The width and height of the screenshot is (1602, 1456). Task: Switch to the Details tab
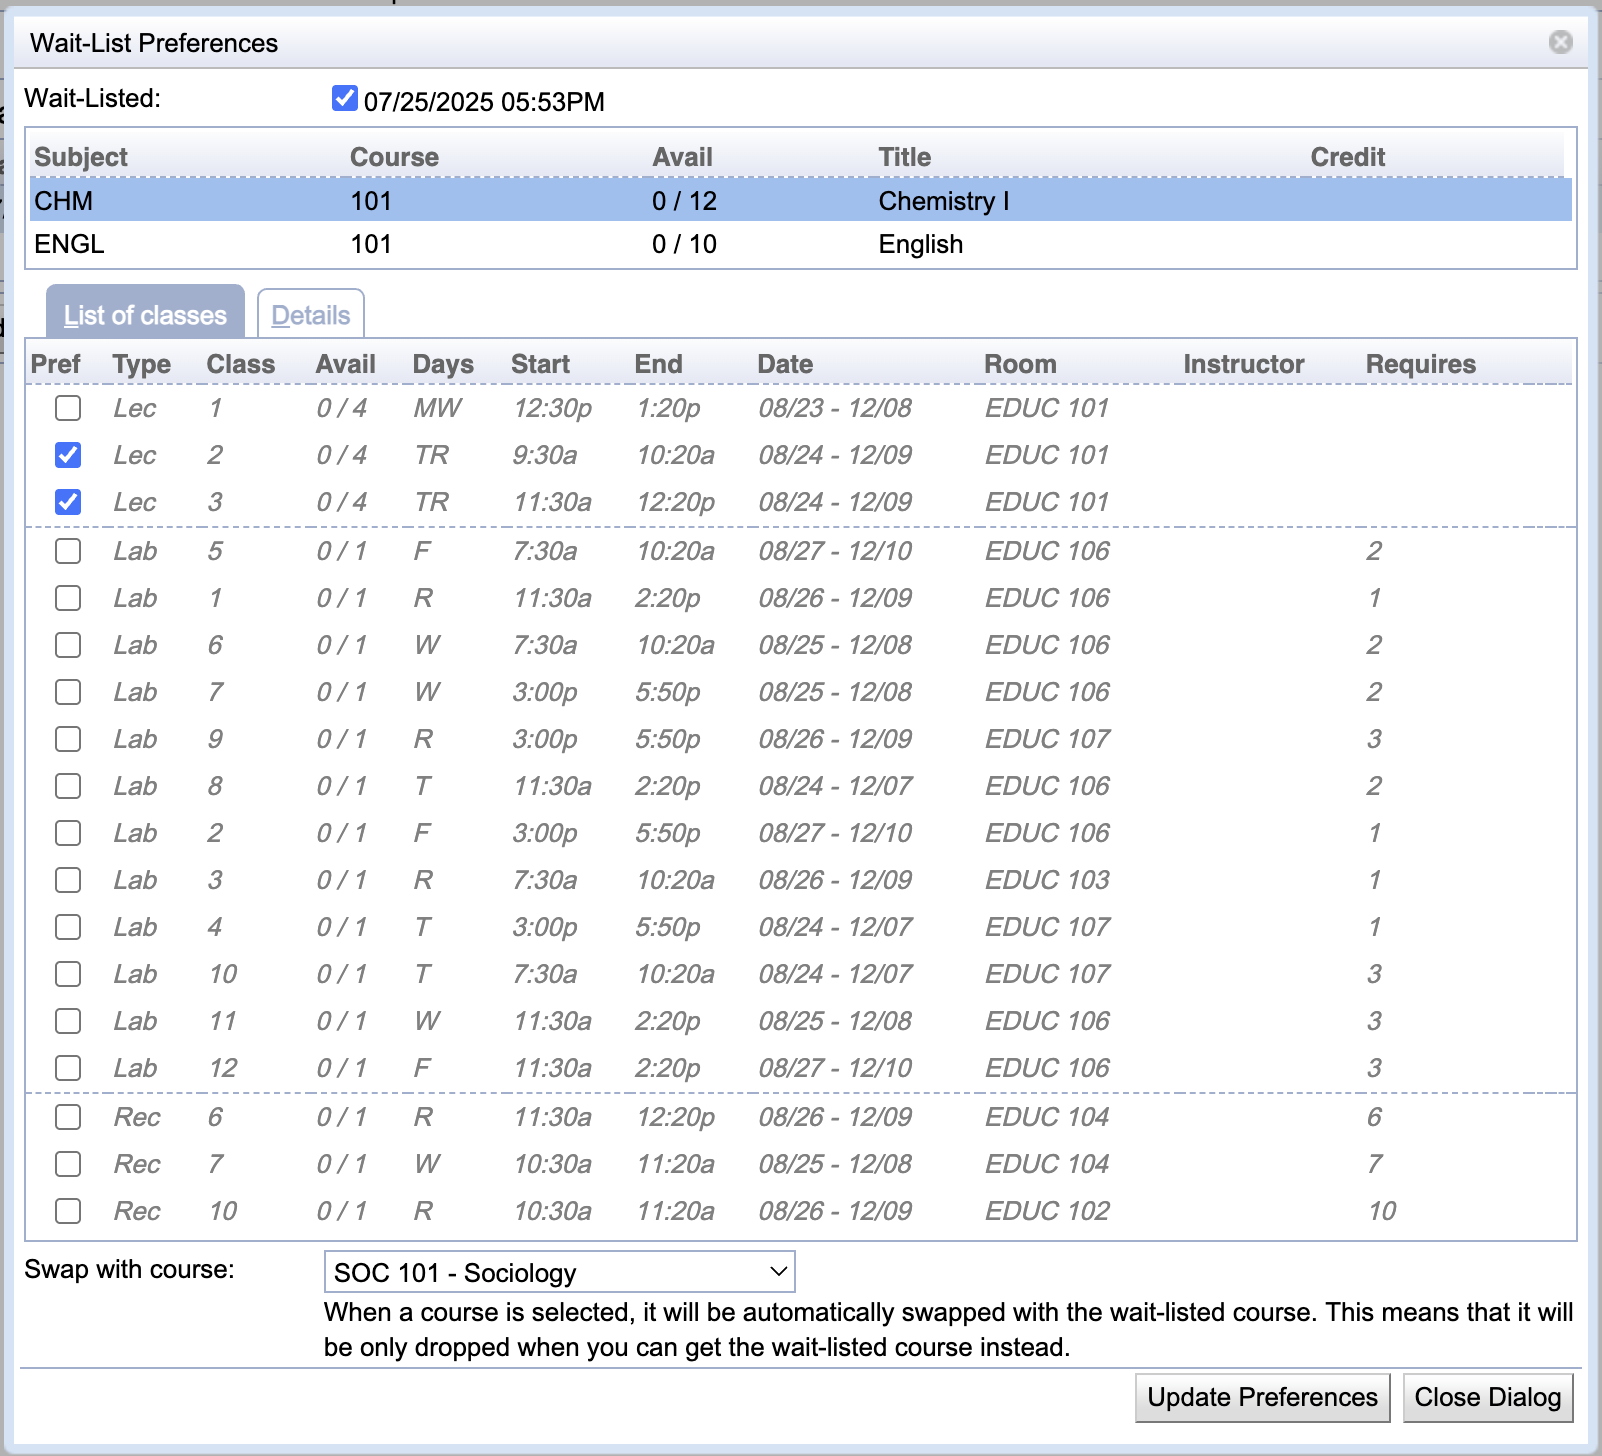tap(311, 314)
